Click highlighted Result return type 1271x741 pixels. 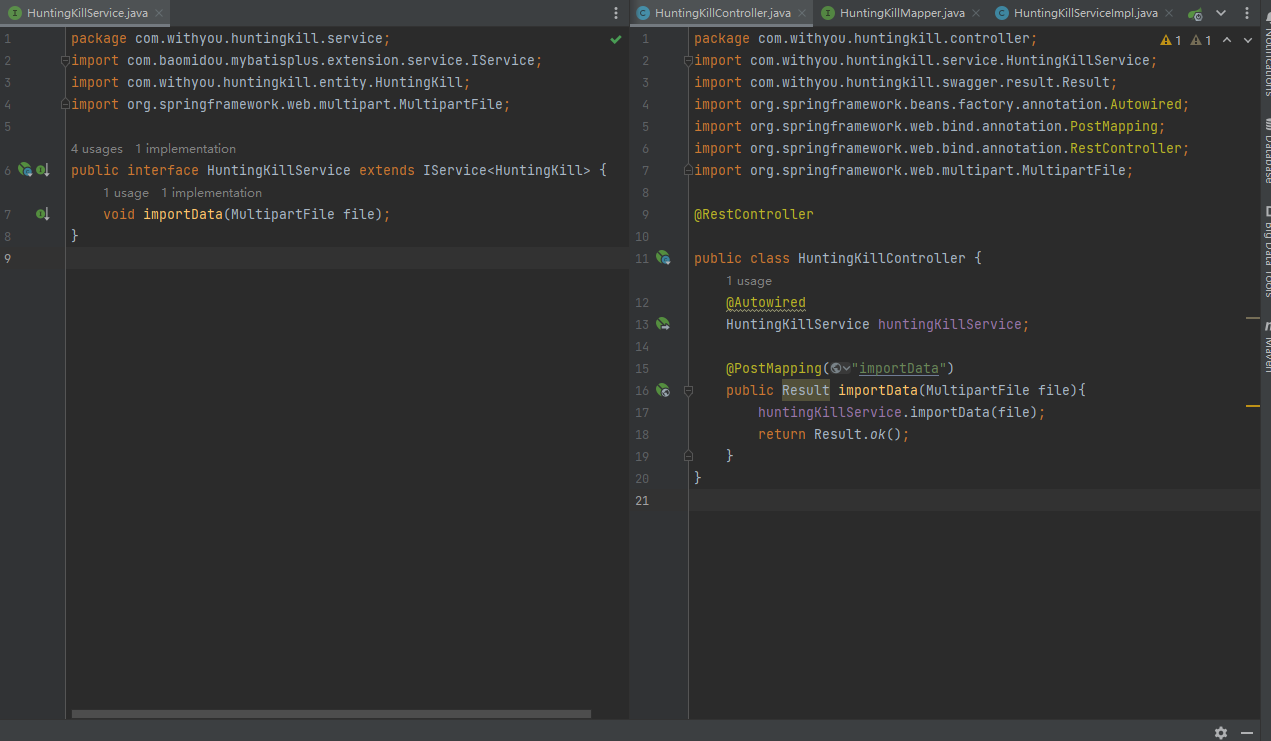[806, 390]
